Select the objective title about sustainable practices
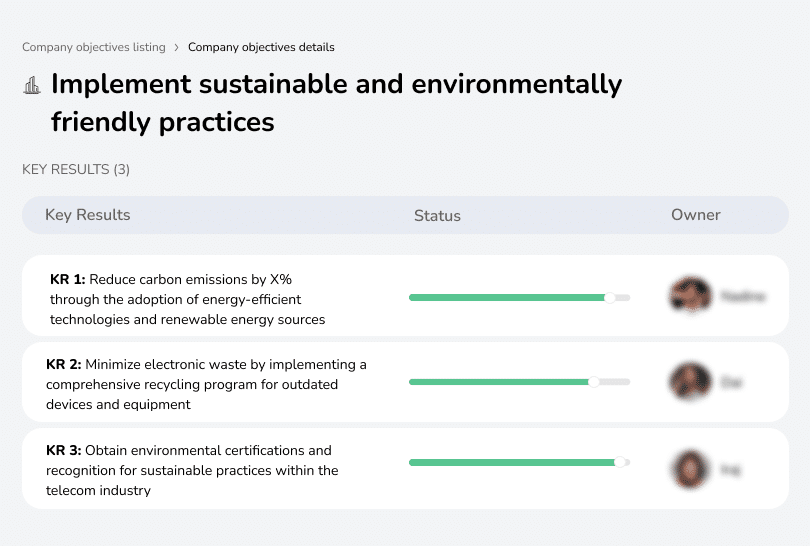 [336, 103]
